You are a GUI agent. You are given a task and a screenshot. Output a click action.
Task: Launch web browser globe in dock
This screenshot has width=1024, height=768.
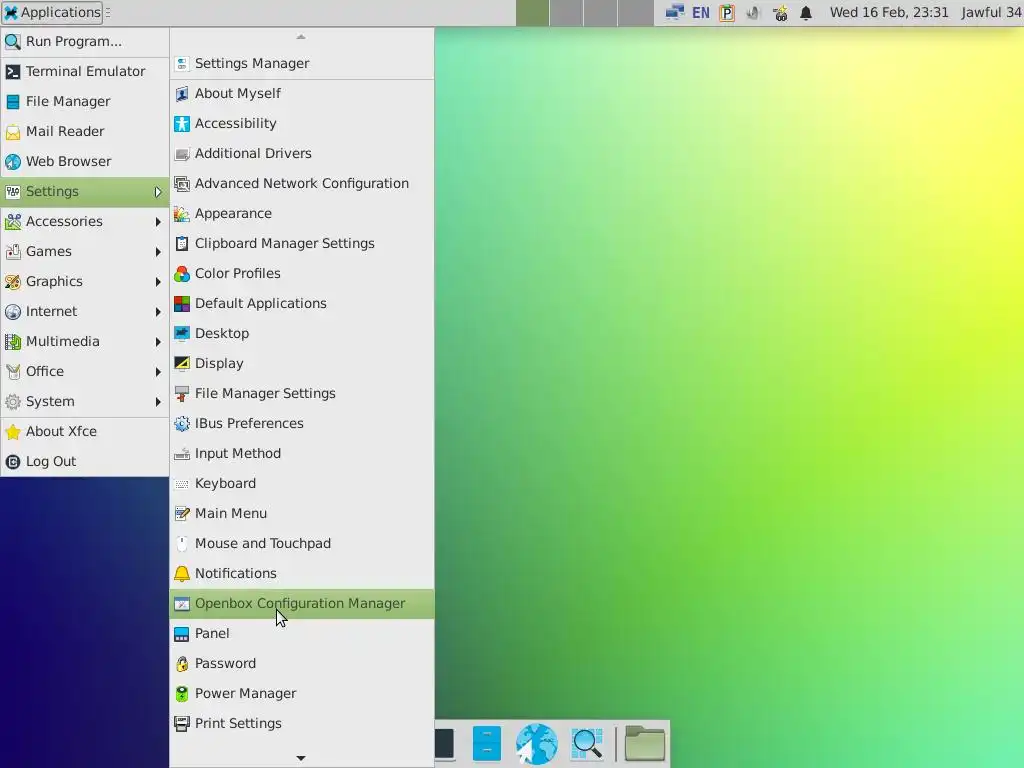[x=536, y=744]
